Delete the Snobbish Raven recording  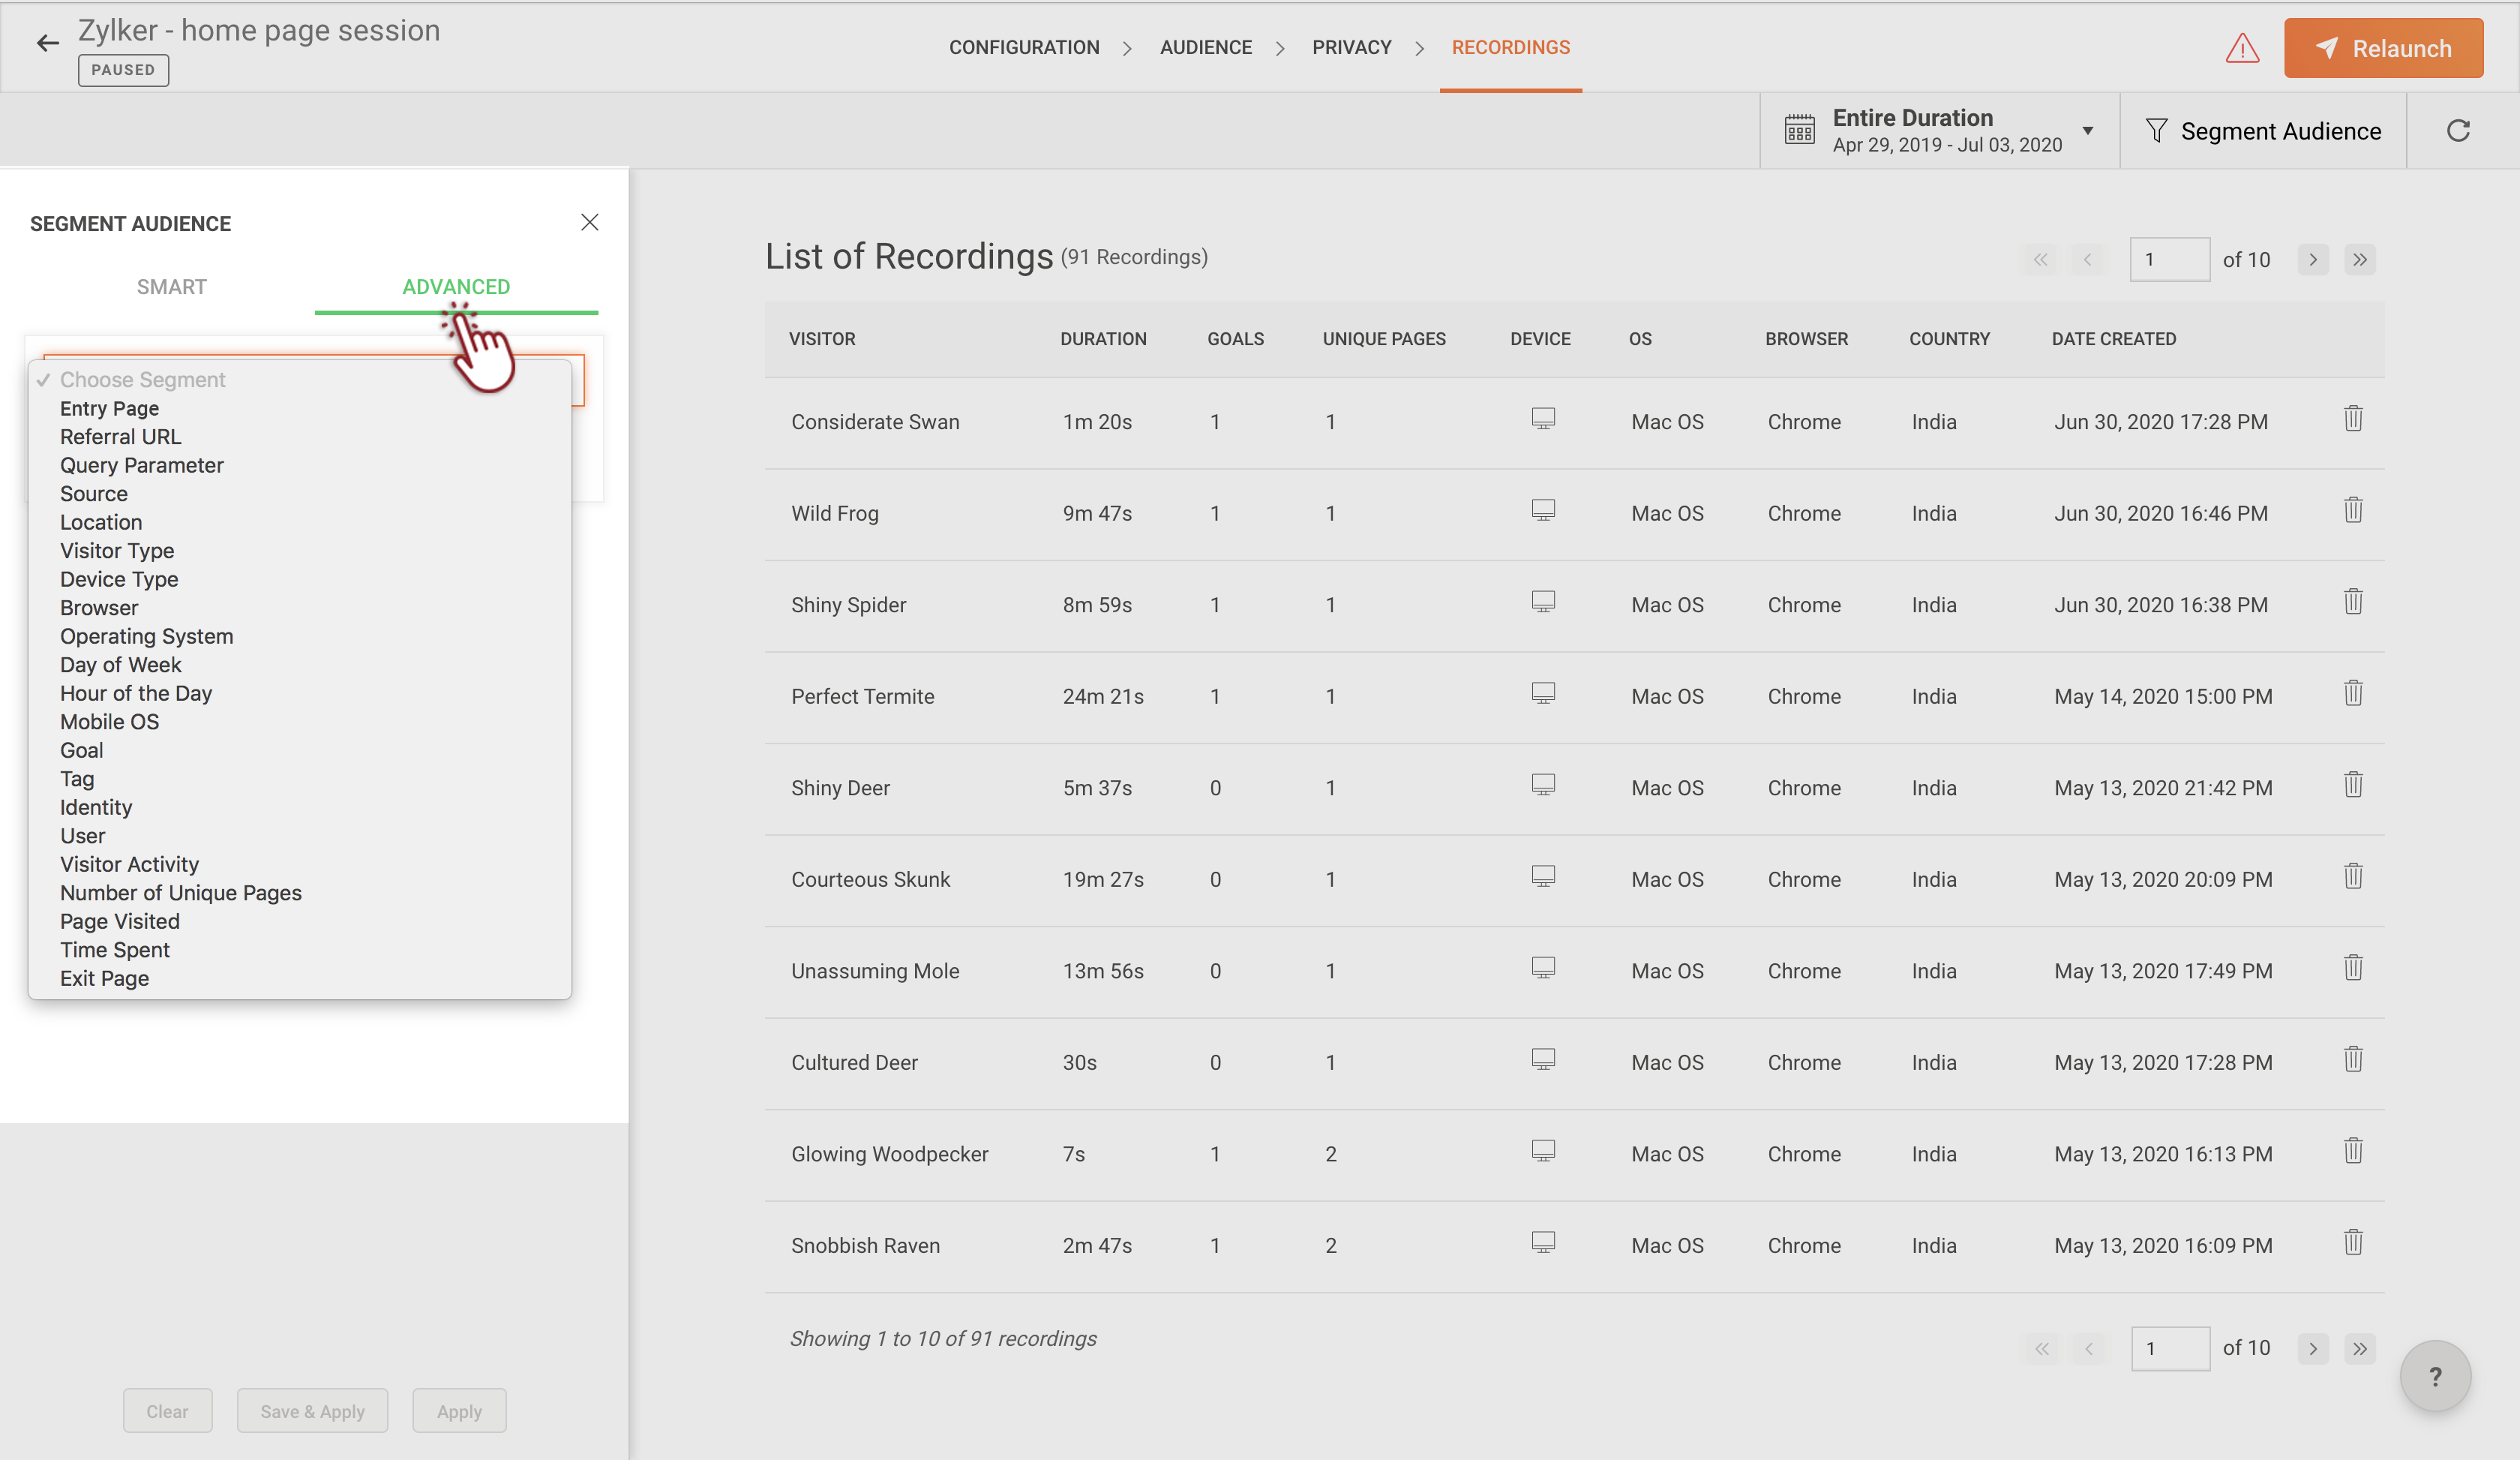pos(2353,1243)
